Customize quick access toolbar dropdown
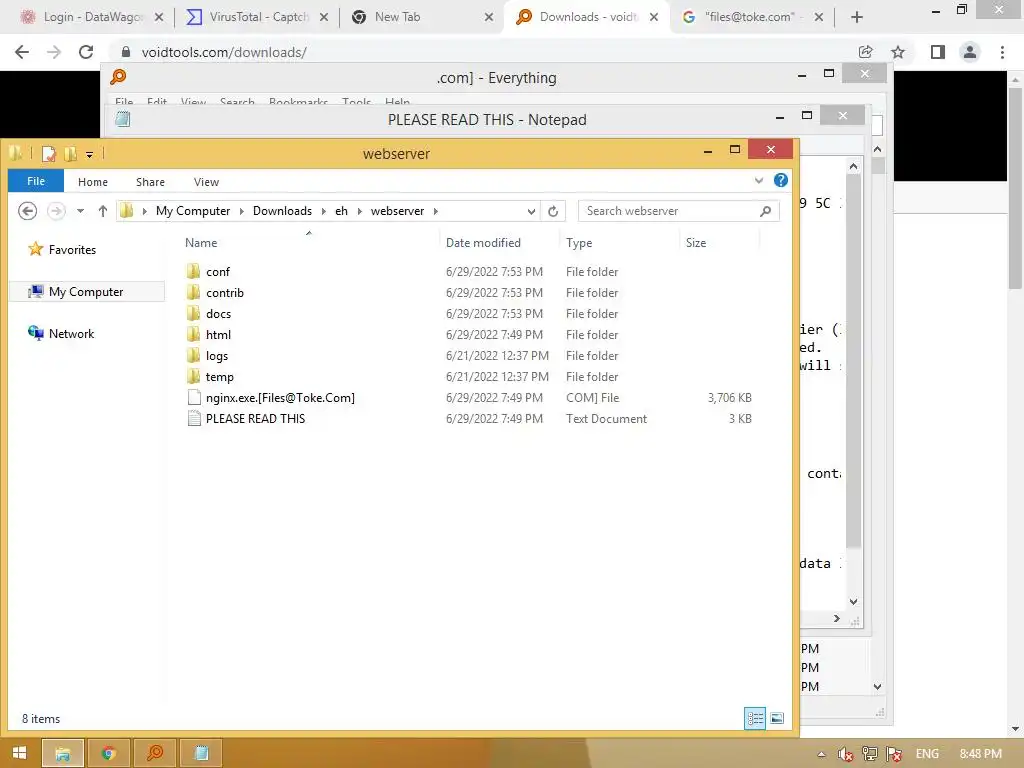This screenshot has height=768, width=1024. (89, 155)
